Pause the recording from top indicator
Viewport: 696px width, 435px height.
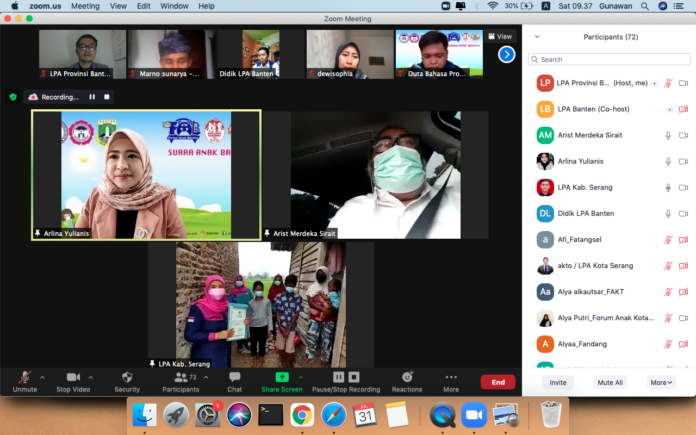coord(92,97)
